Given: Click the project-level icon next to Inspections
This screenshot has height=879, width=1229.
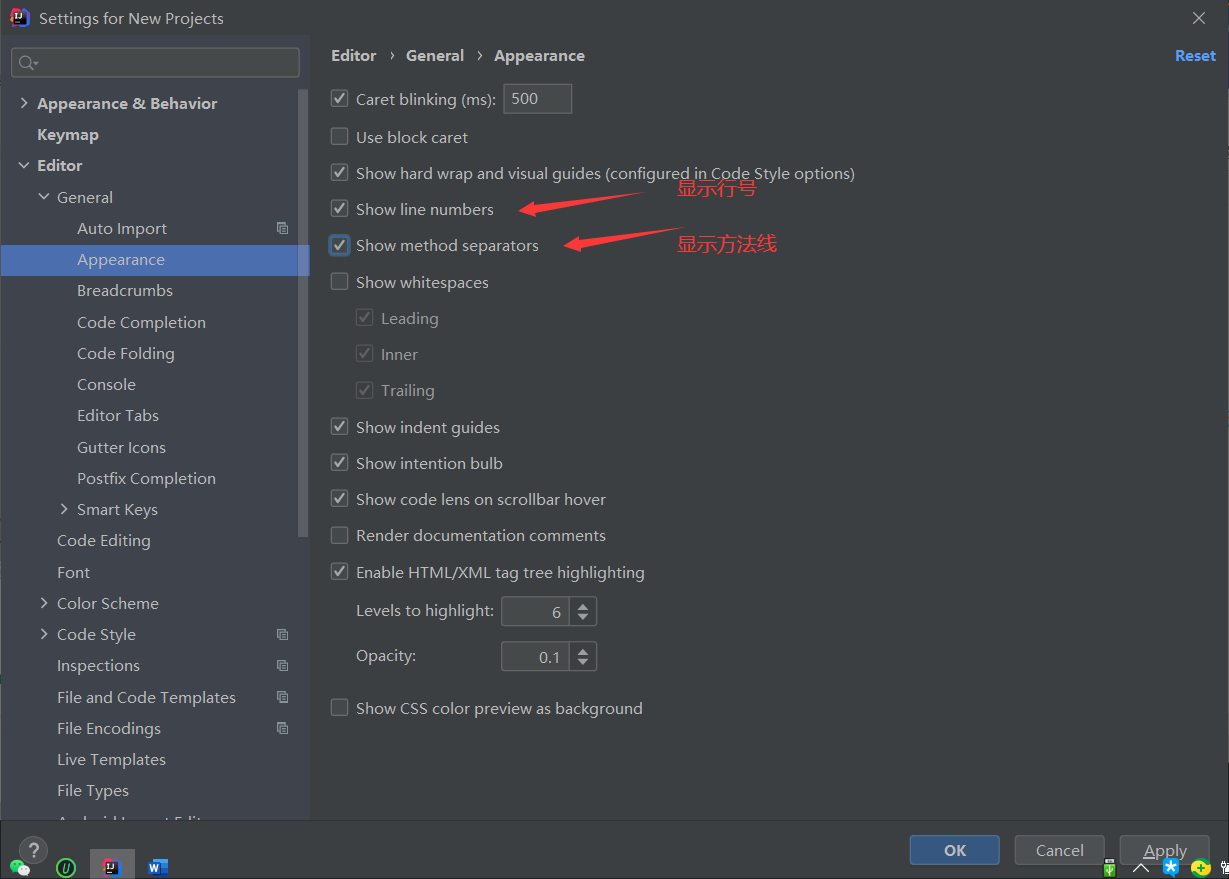Looking at the screenshot, I should [x=282, y=666].
